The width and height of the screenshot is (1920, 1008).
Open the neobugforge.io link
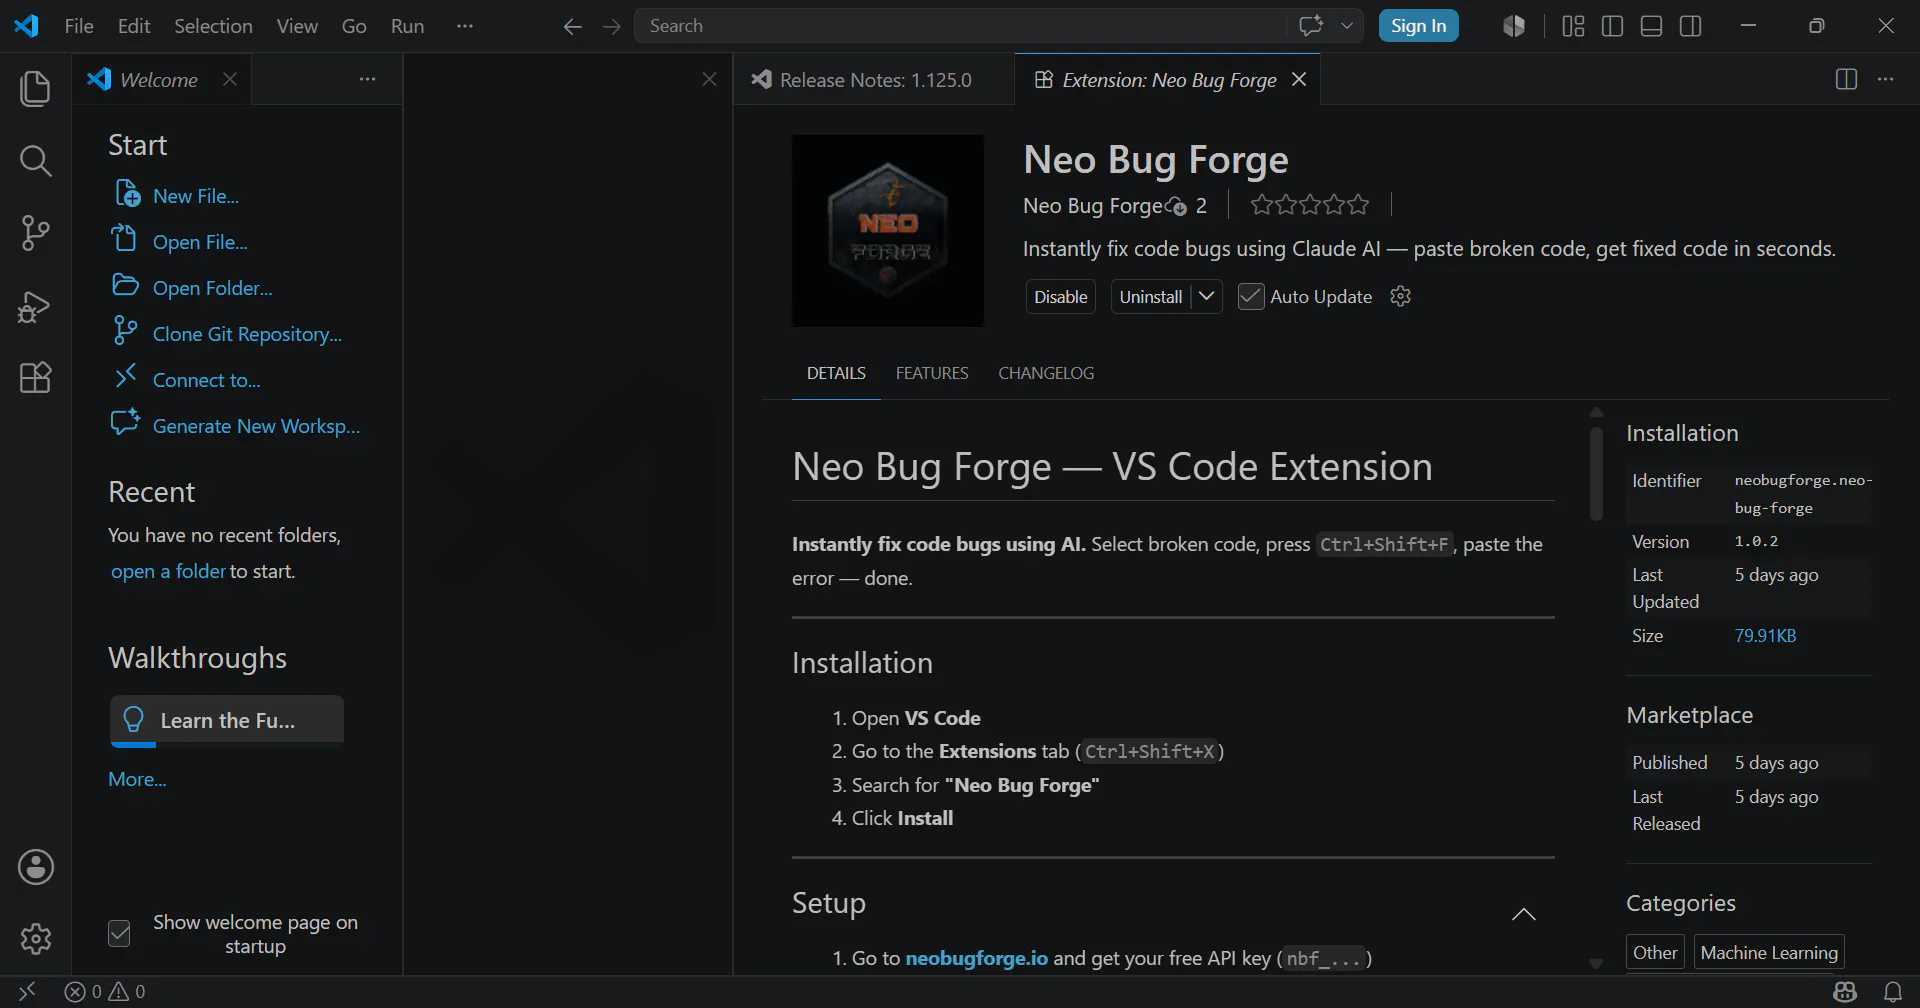[976, 958]
